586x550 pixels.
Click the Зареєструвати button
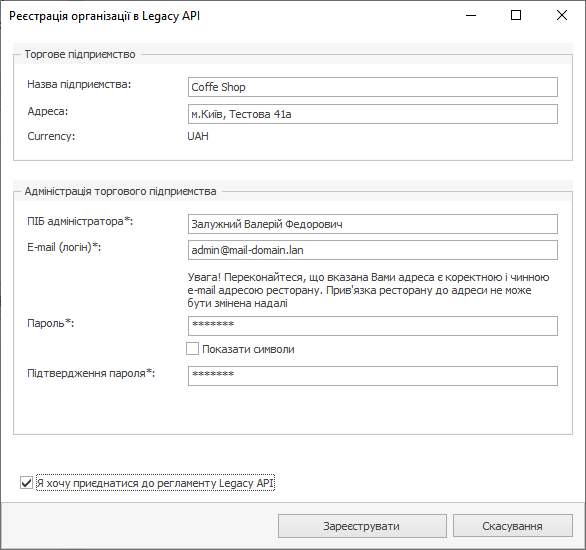point(362,526)
